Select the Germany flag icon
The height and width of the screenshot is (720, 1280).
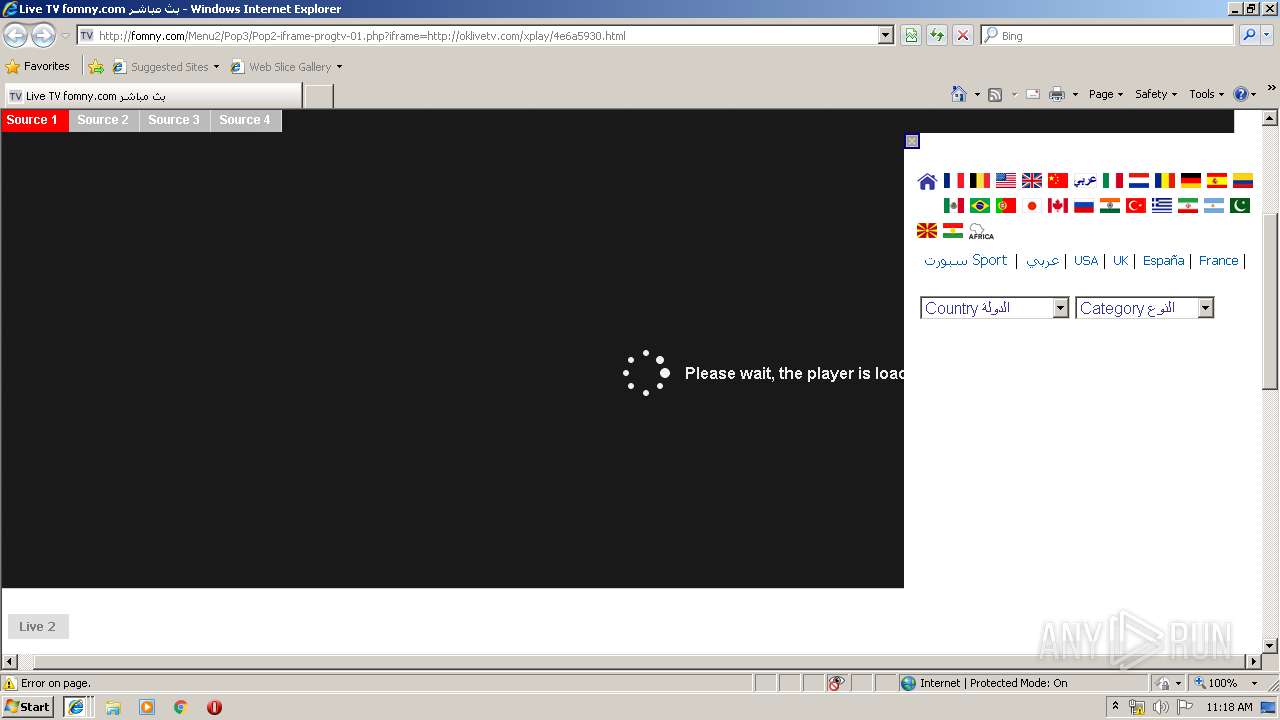coord(1191,181)
